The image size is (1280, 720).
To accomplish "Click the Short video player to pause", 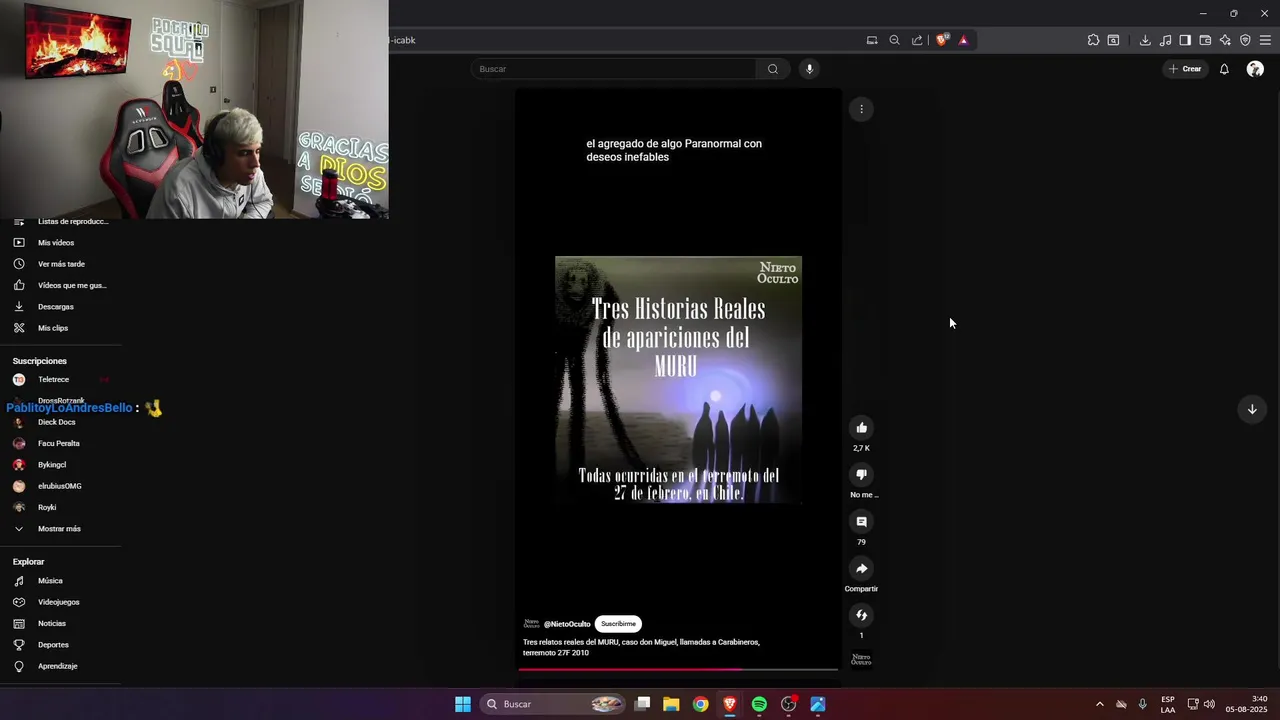I will pos(678,380).
